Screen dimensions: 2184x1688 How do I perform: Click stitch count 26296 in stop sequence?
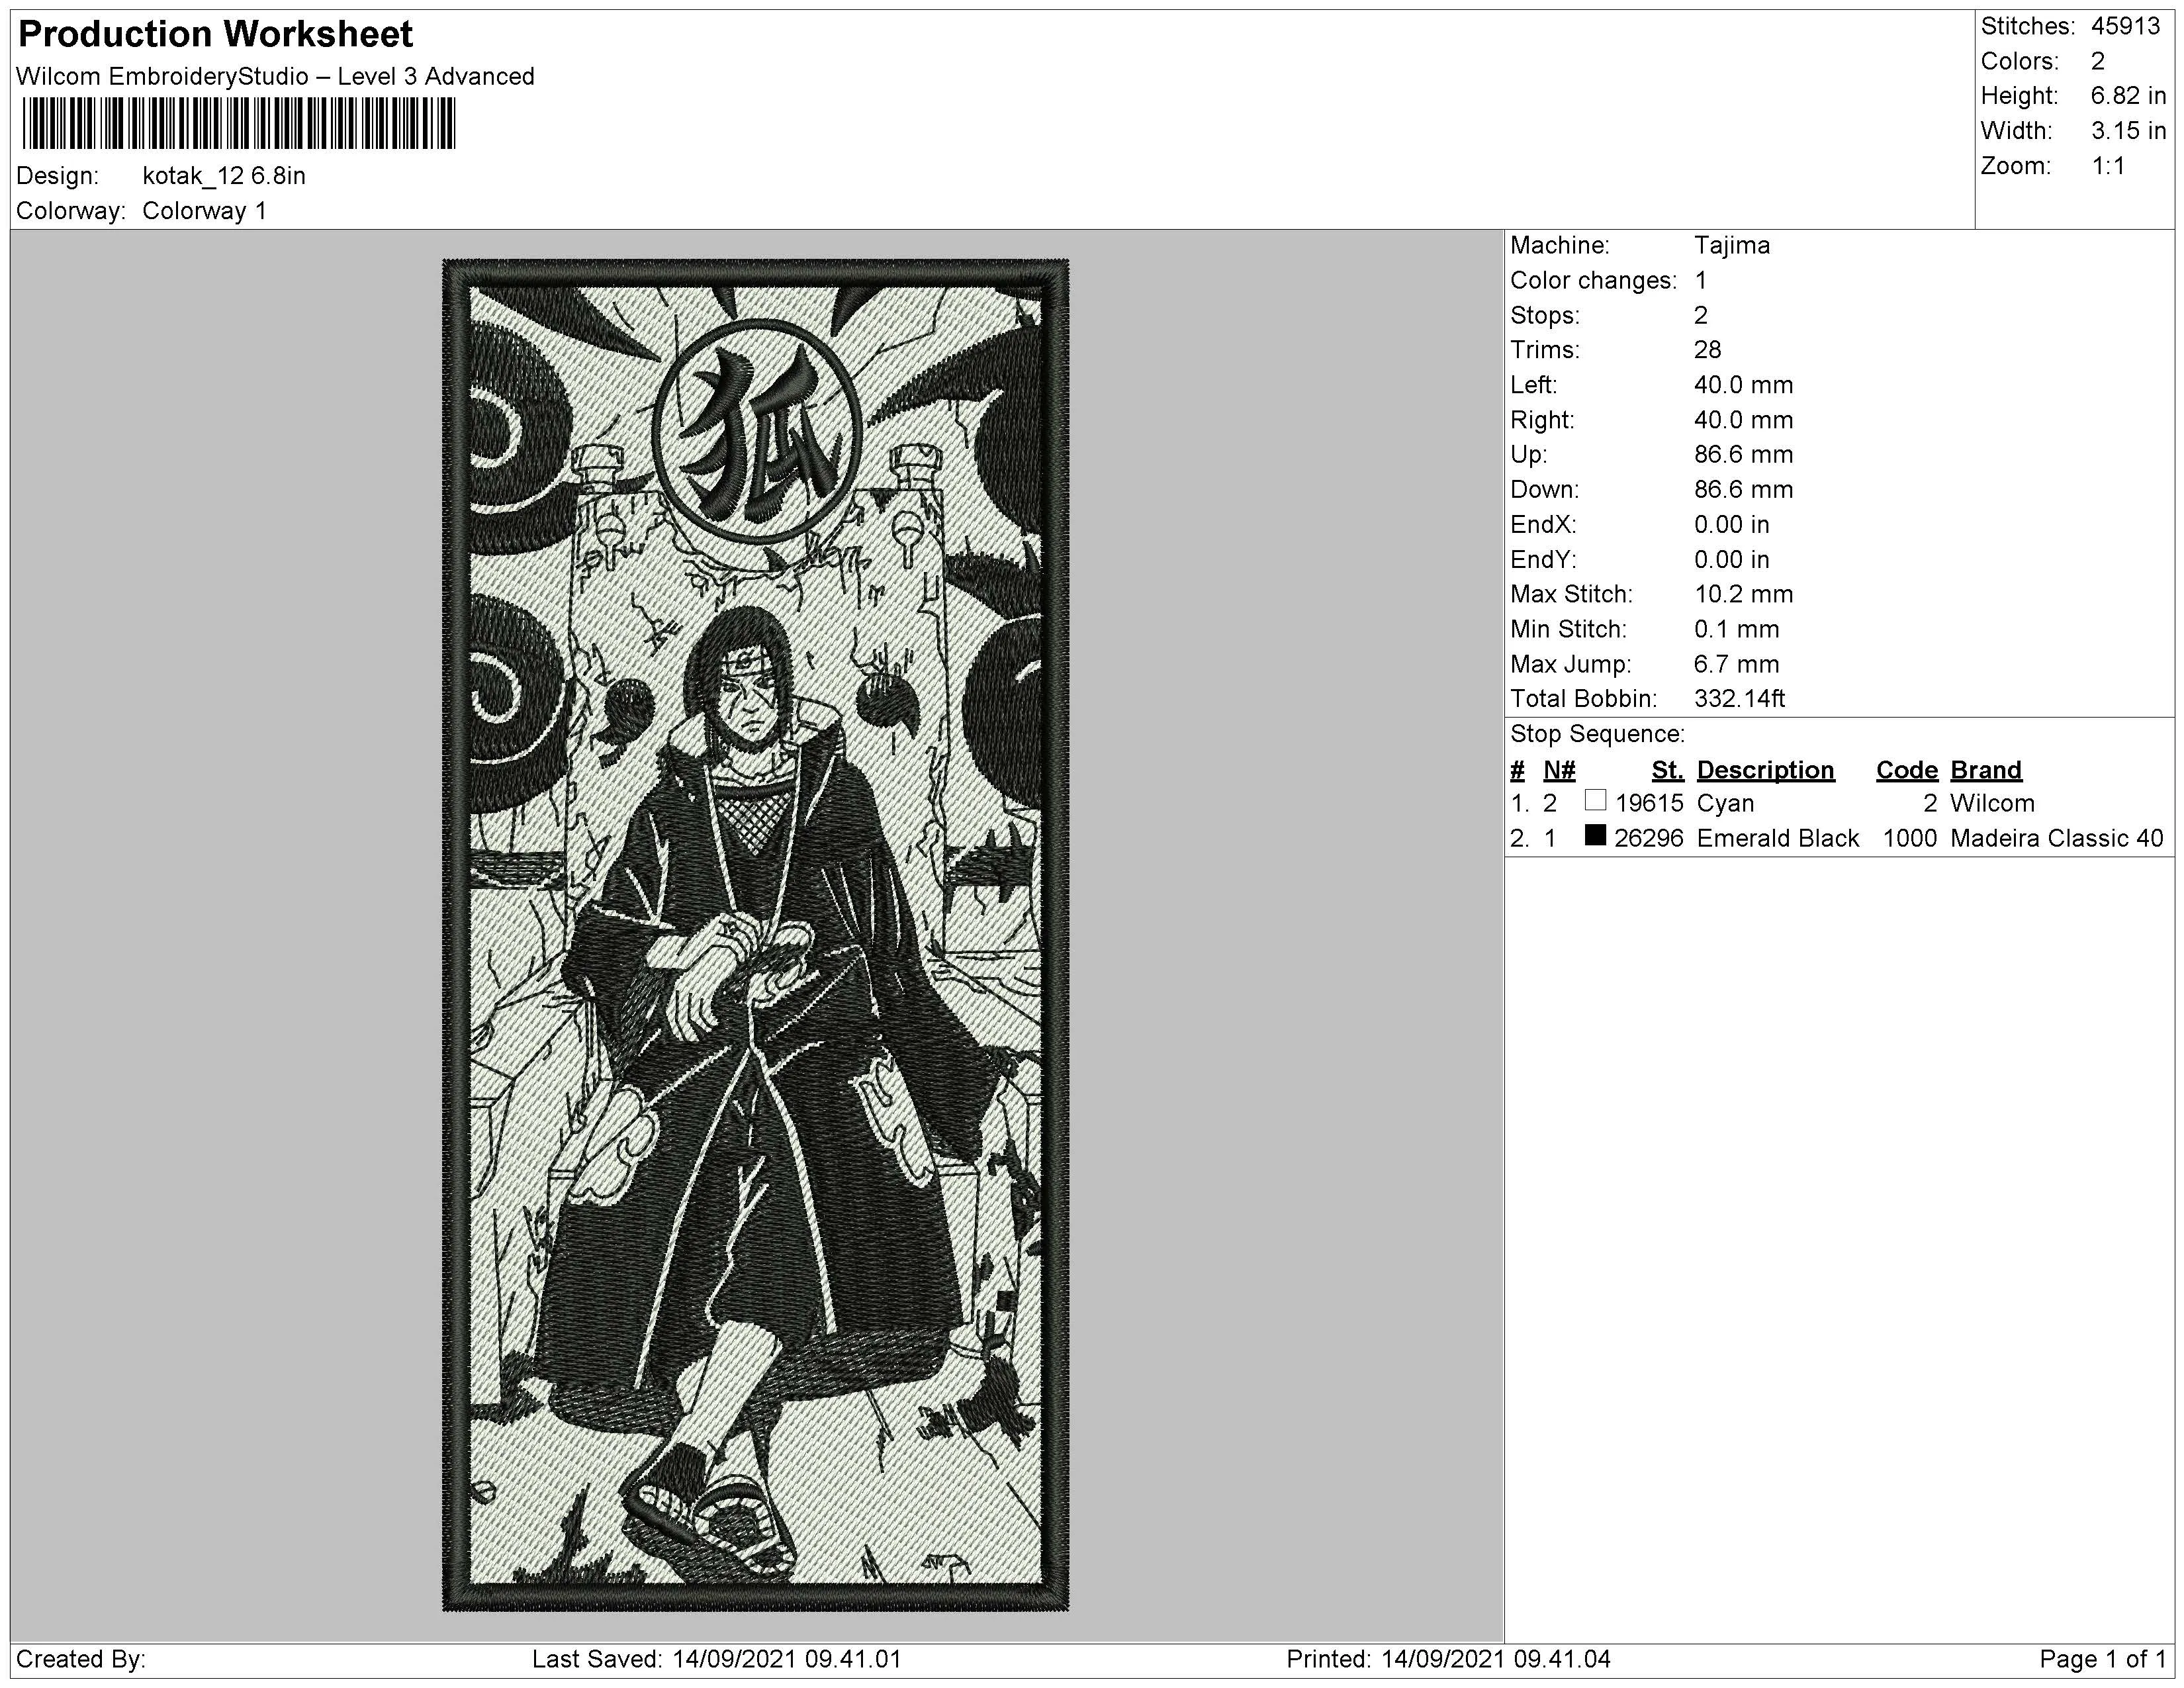1650,839
